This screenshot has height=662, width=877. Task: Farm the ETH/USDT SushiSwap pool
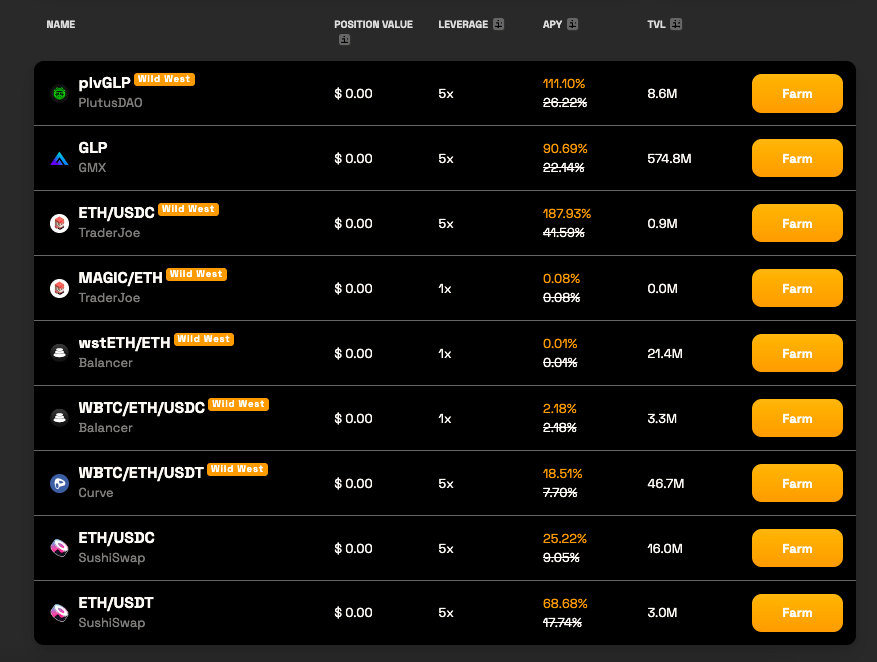[797, 613]
